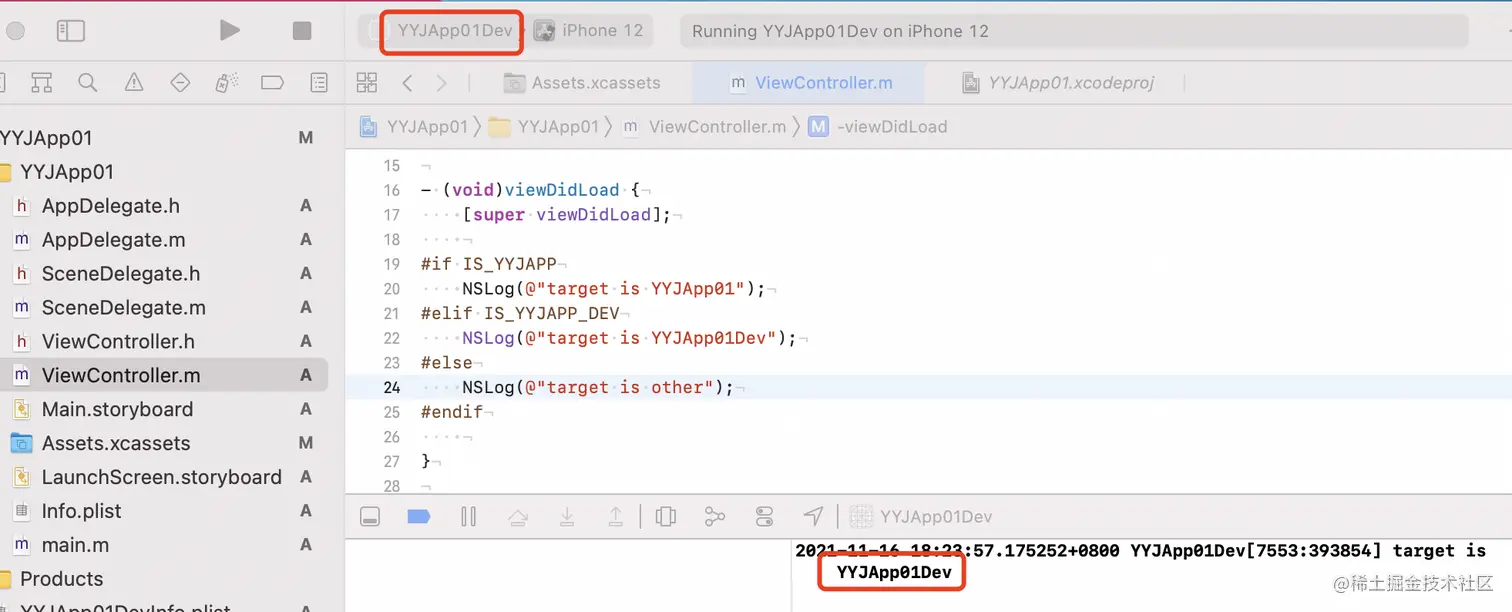Switch to the Assets.xcassets tab

click(x=582, y=83)
